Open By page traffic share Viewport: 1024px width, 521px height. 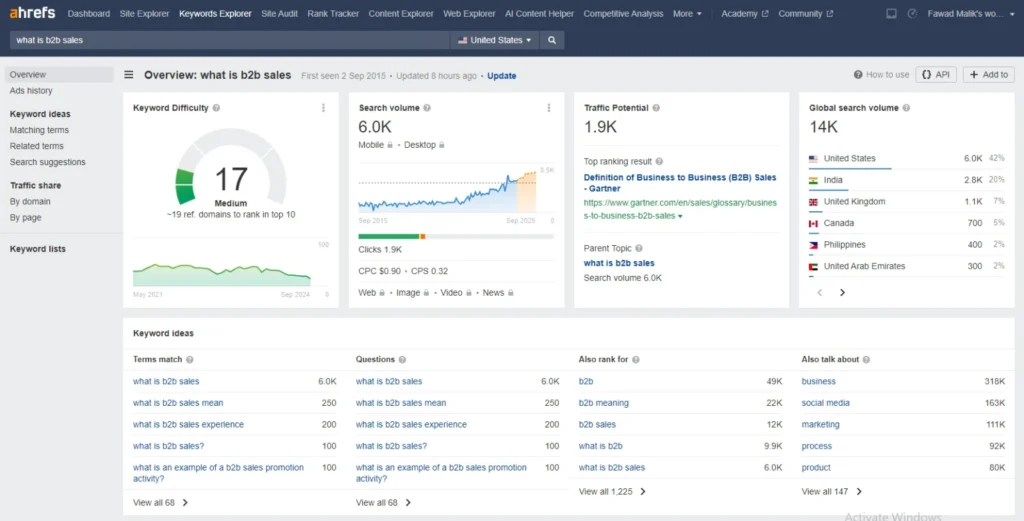[x=25, y=217]
